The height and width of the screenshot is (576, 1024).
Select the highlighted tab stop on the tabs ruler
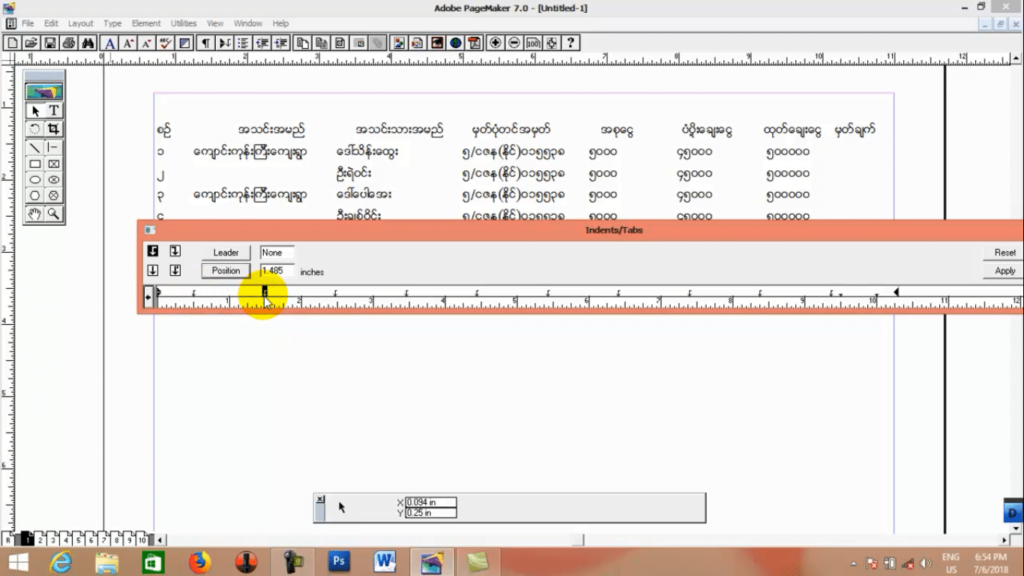click(264, 291)
